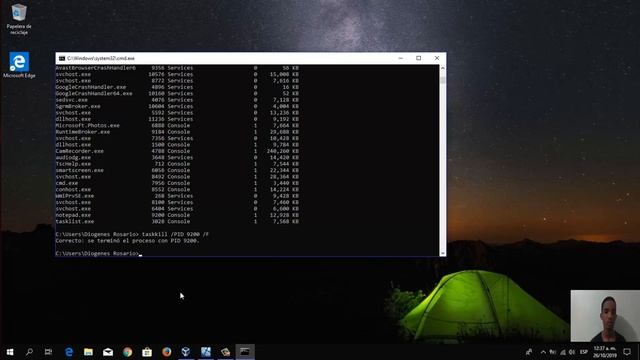Image resolution: width=640 pixels, height=360 pixels.
Task: Click the cmd.exe window title text
Action: click(101, 58)
